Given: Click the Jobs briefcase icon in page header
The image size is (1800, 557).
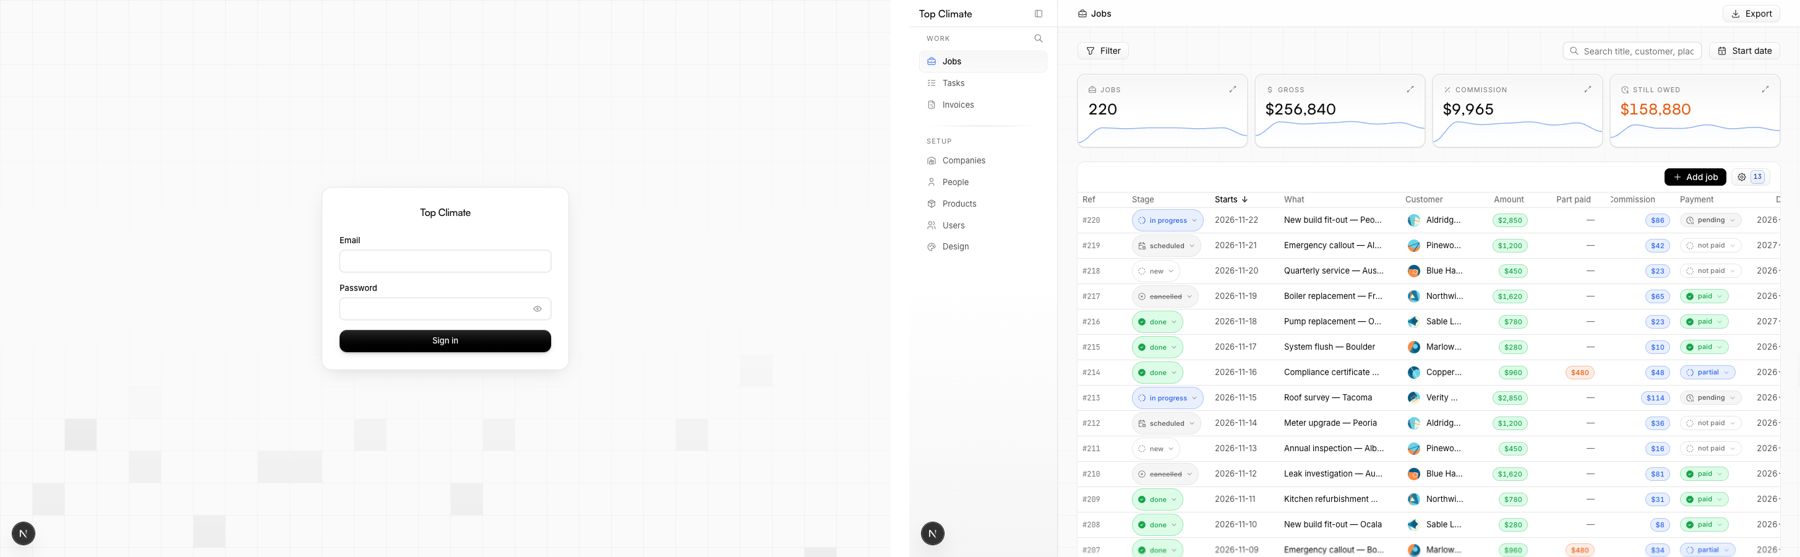Looking at the screenshot, I should 1082,14.
